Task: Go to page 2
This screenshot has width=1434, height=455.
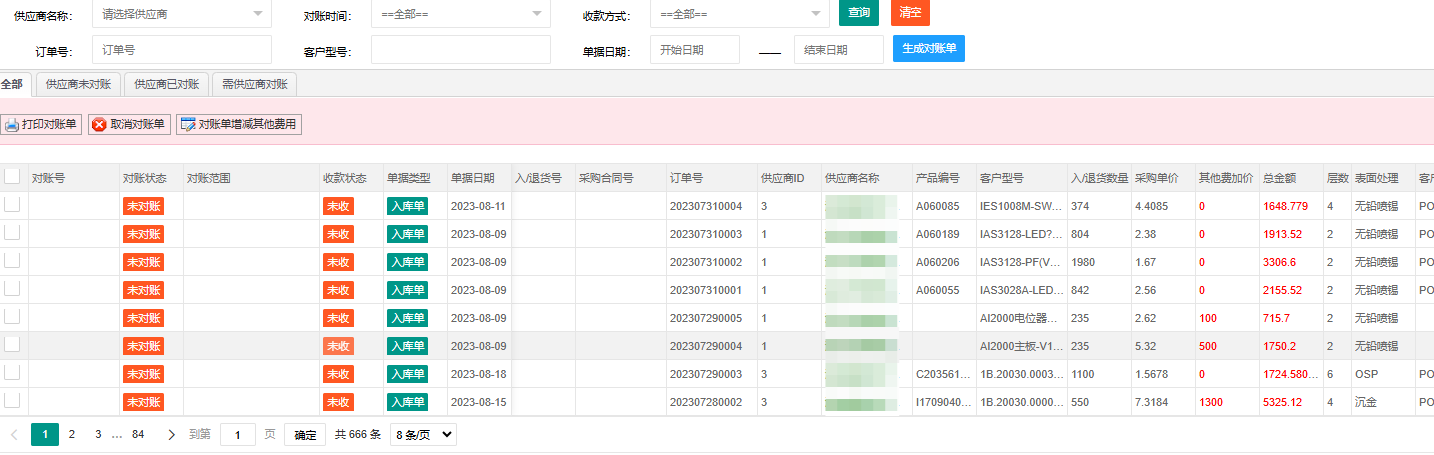Action: 72,435
